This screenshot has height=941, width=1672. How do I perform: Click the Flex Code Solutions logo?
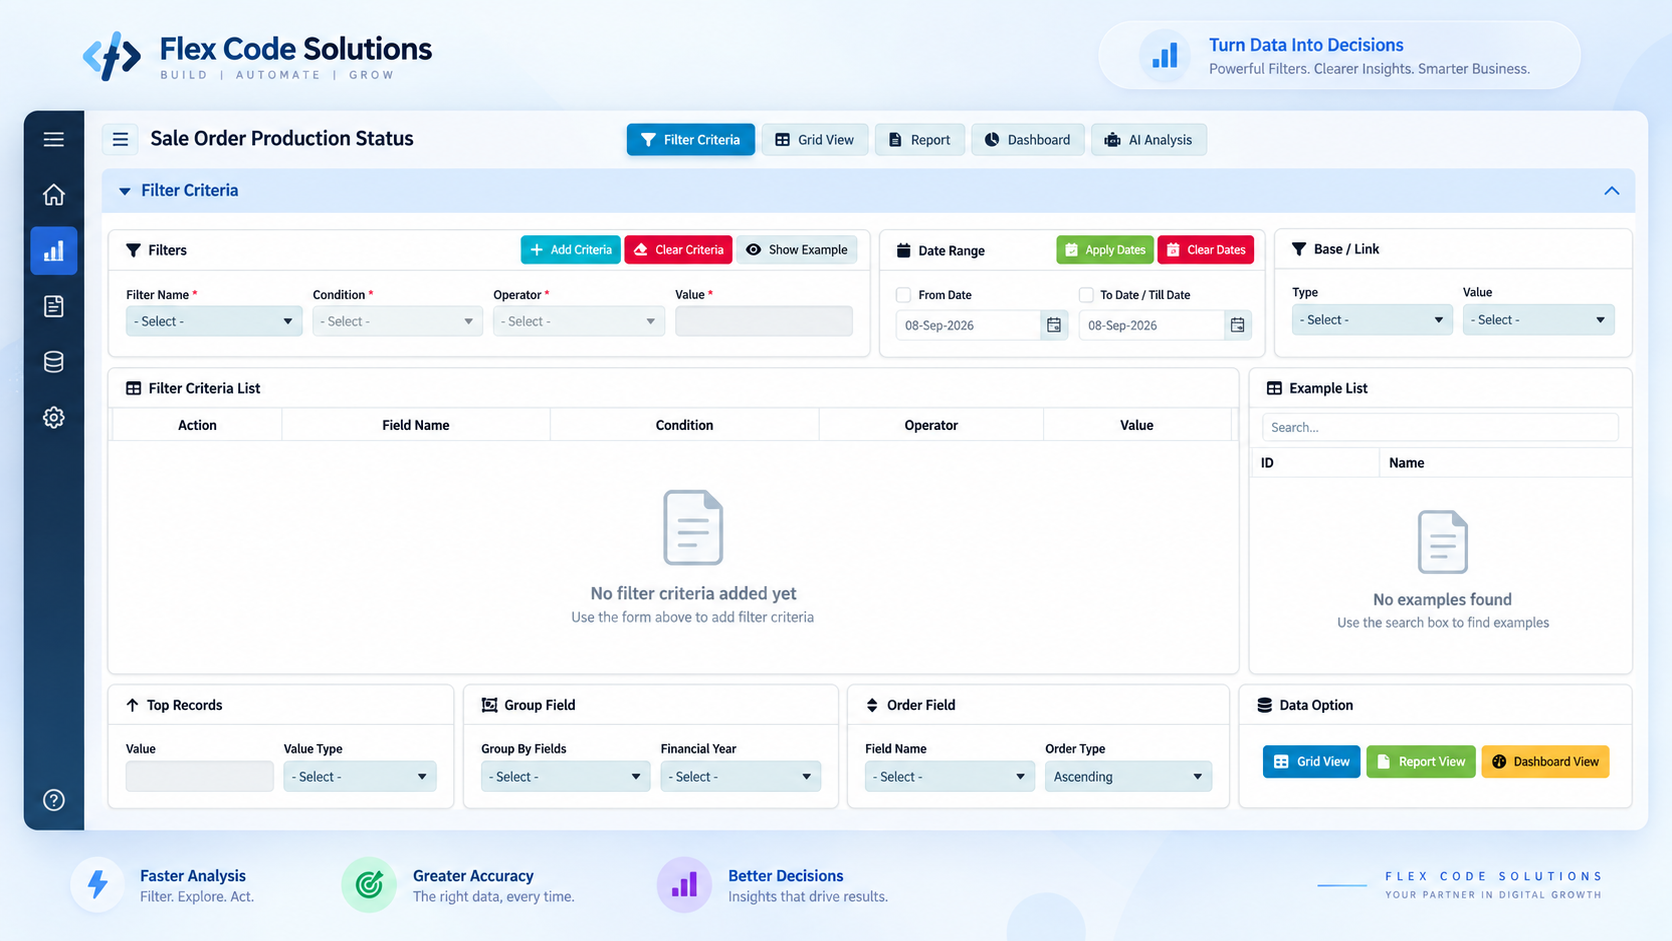(257, 56)
